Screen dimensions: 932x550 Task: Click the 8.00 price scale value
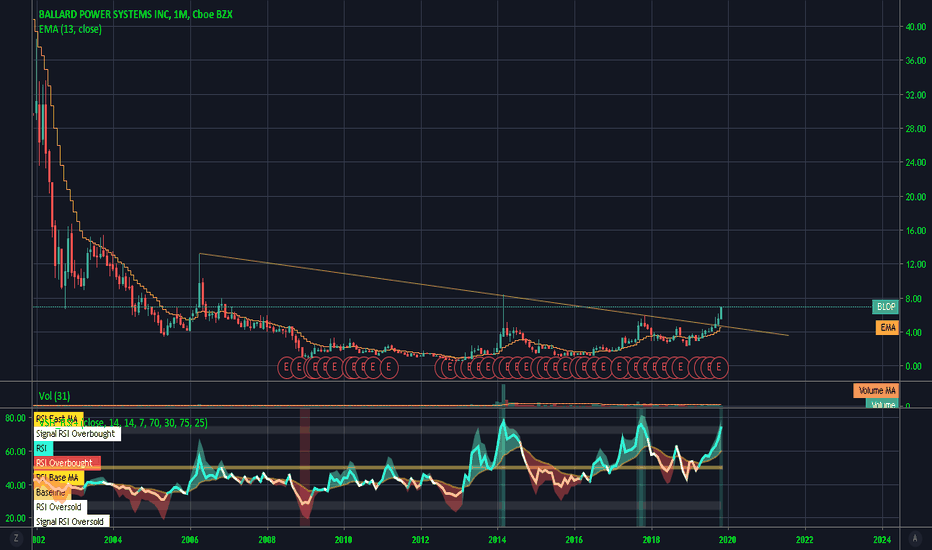click(913, 299)
